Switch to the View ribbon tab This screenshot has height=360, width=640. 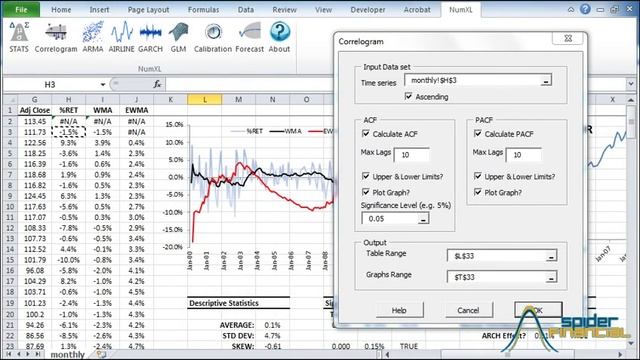(x=323, y=9)
